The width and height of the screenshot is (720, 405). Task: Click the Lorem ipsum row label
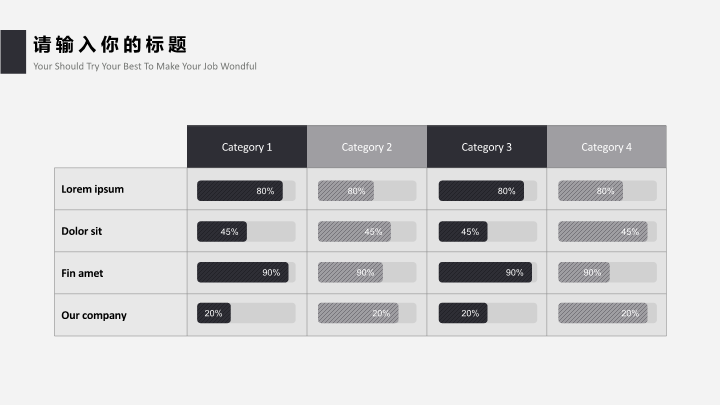point(93,189)
